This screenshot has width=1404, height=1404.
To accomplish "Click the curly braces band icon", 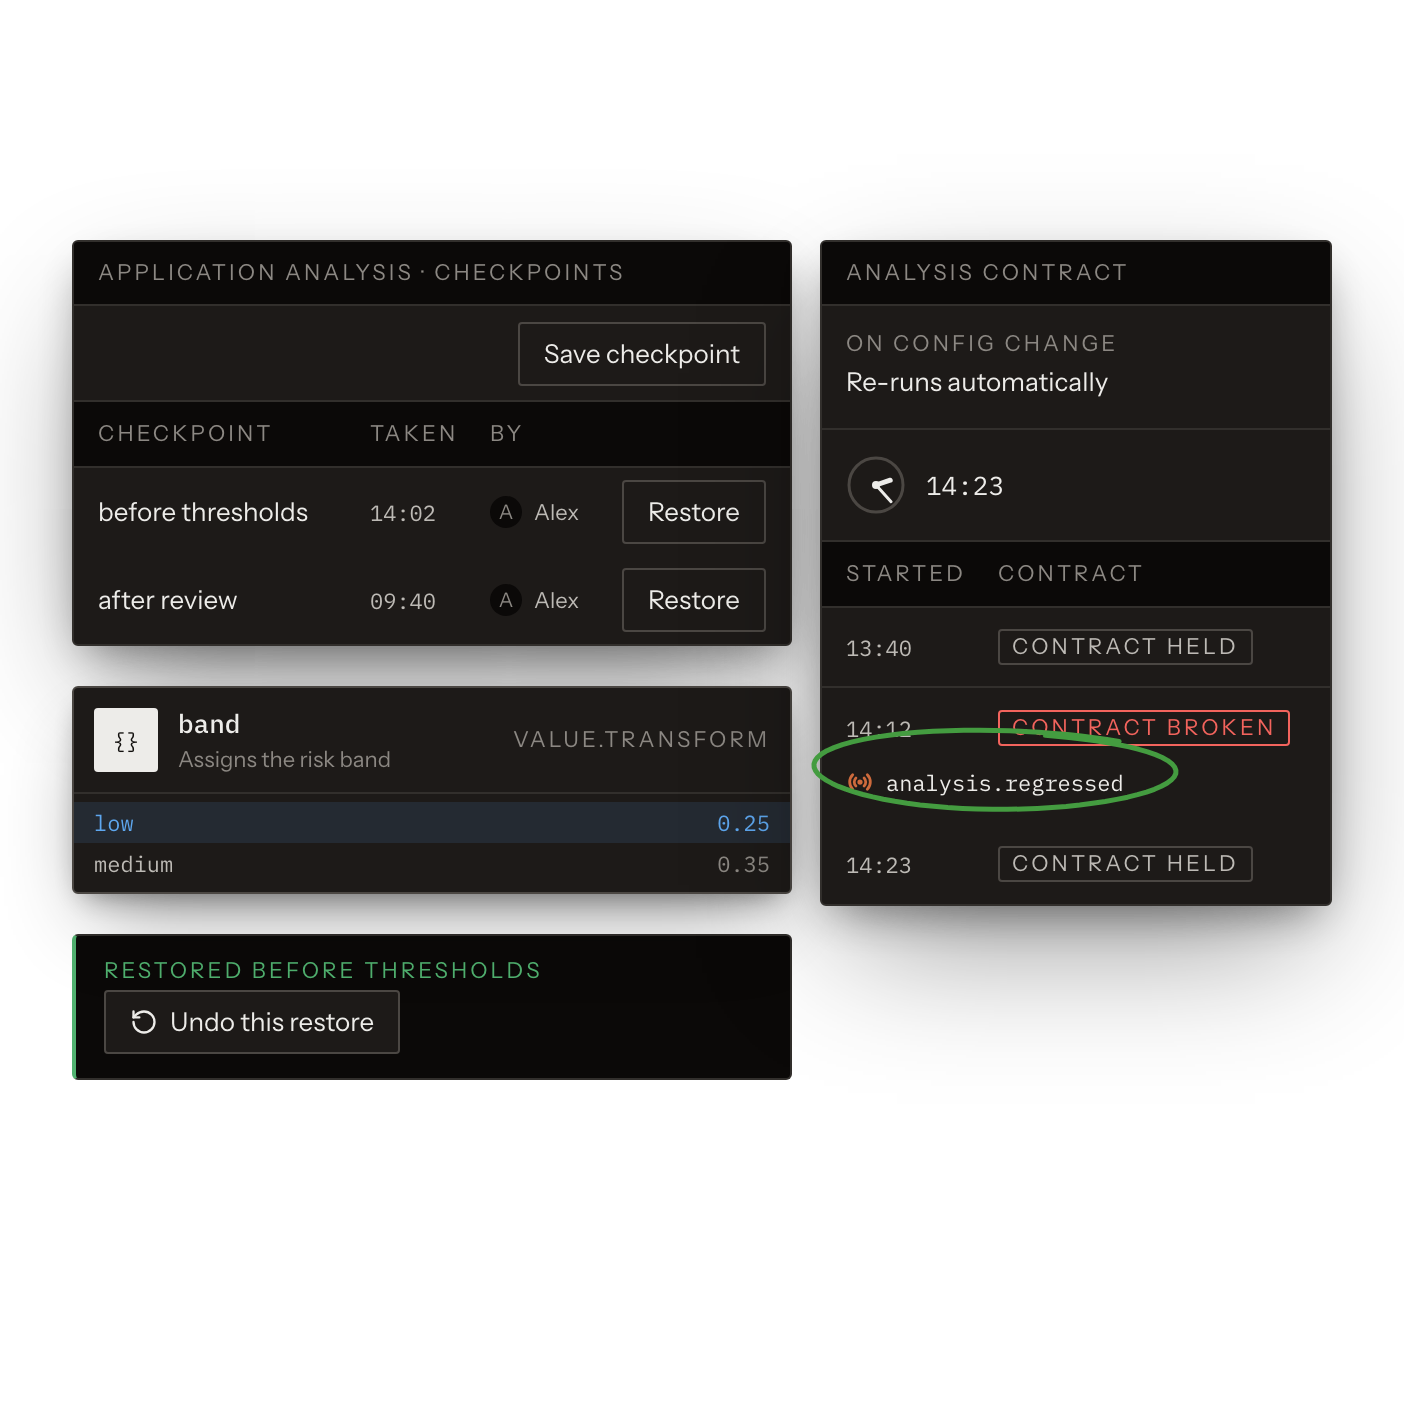I will 126,740.
